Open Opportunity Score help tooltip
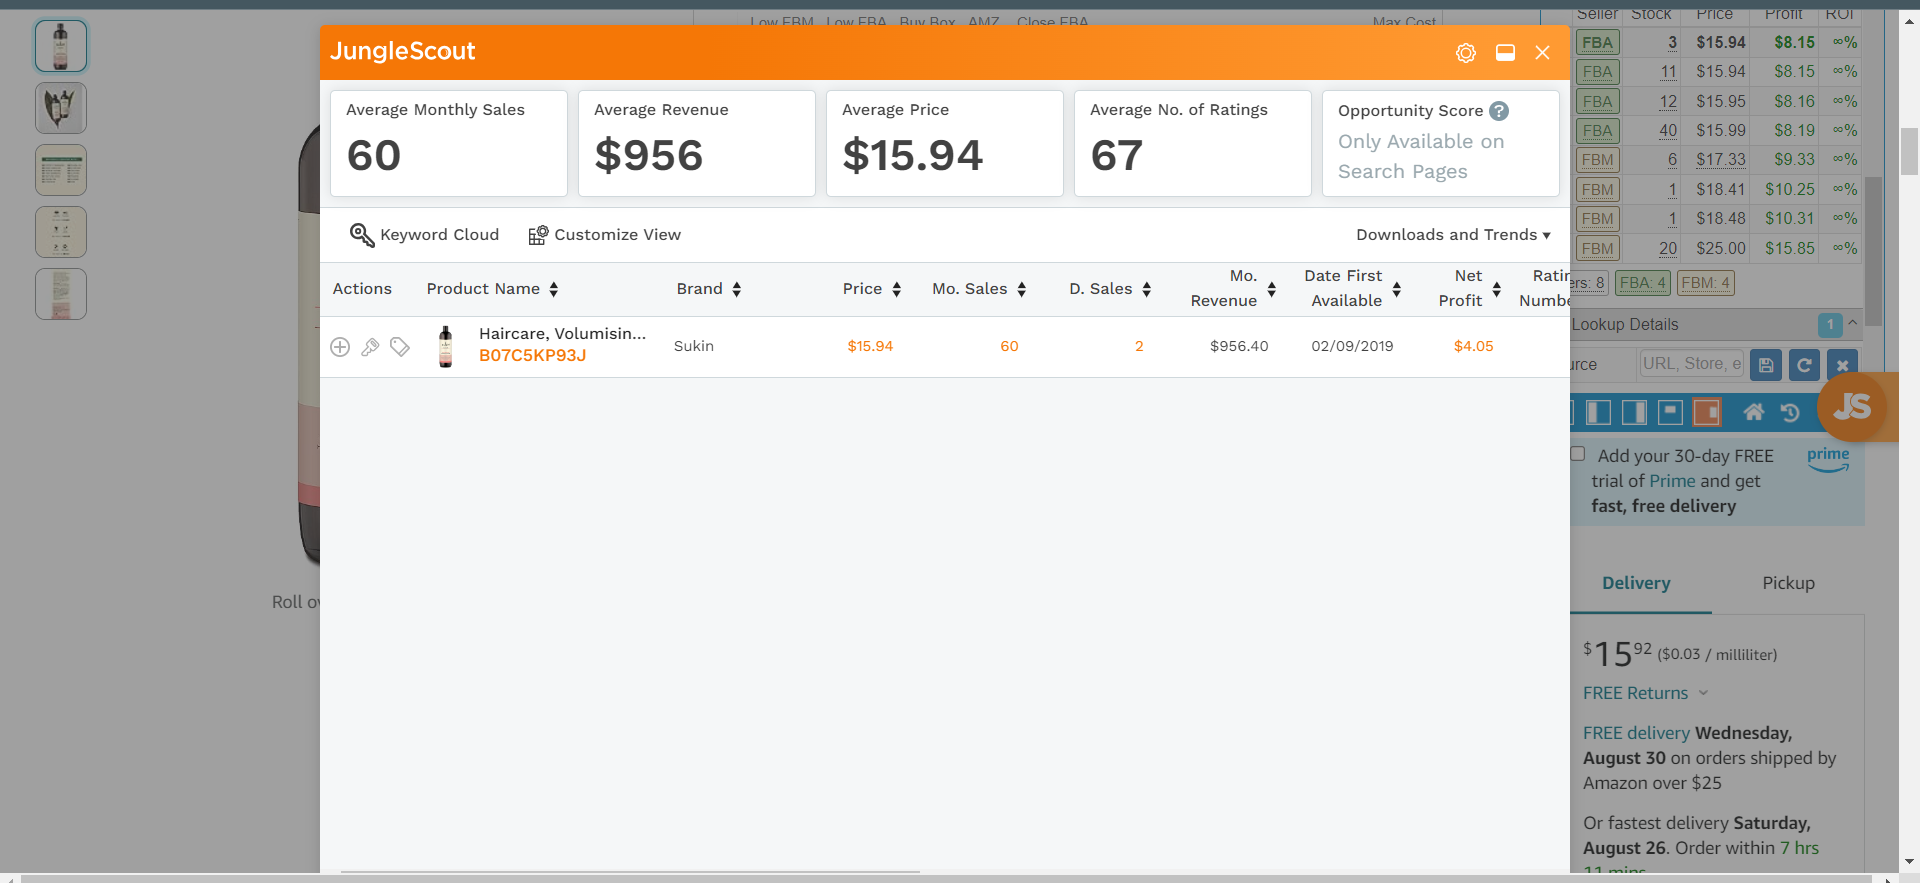The image size is (1920, 883). click(x=1499, y=111)
